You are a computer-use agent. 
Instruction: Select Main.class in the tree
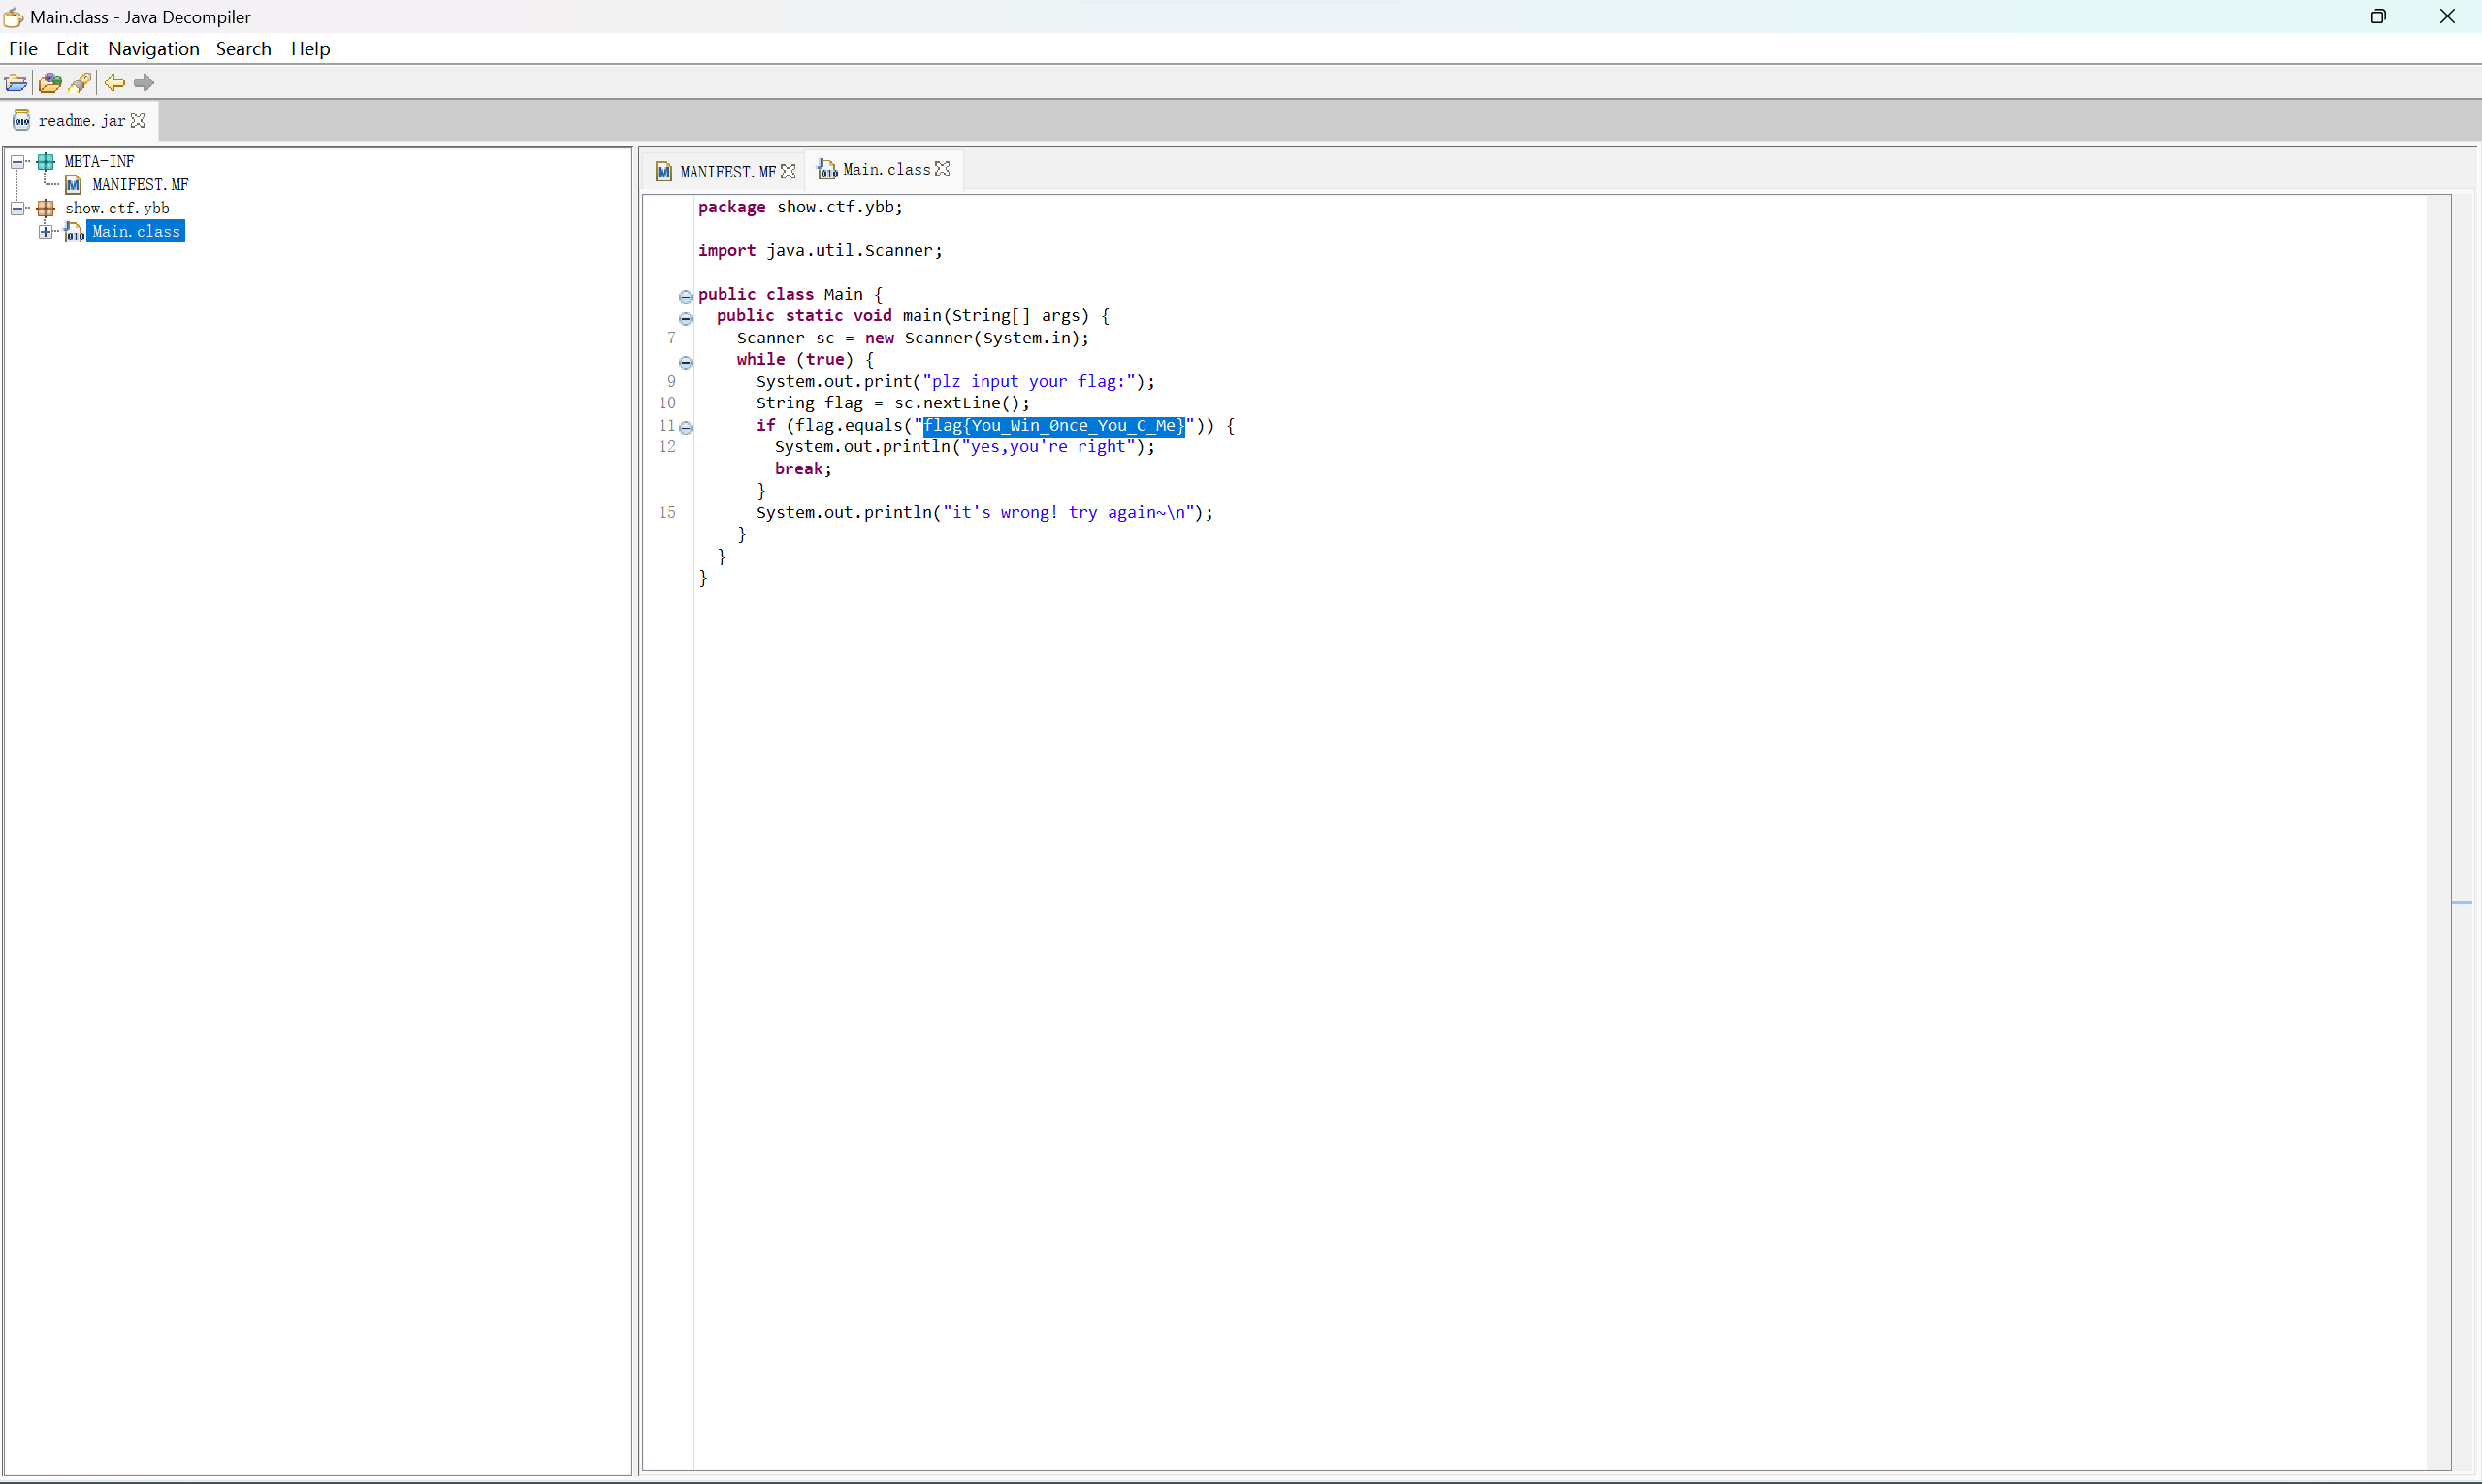click(136, 232)
